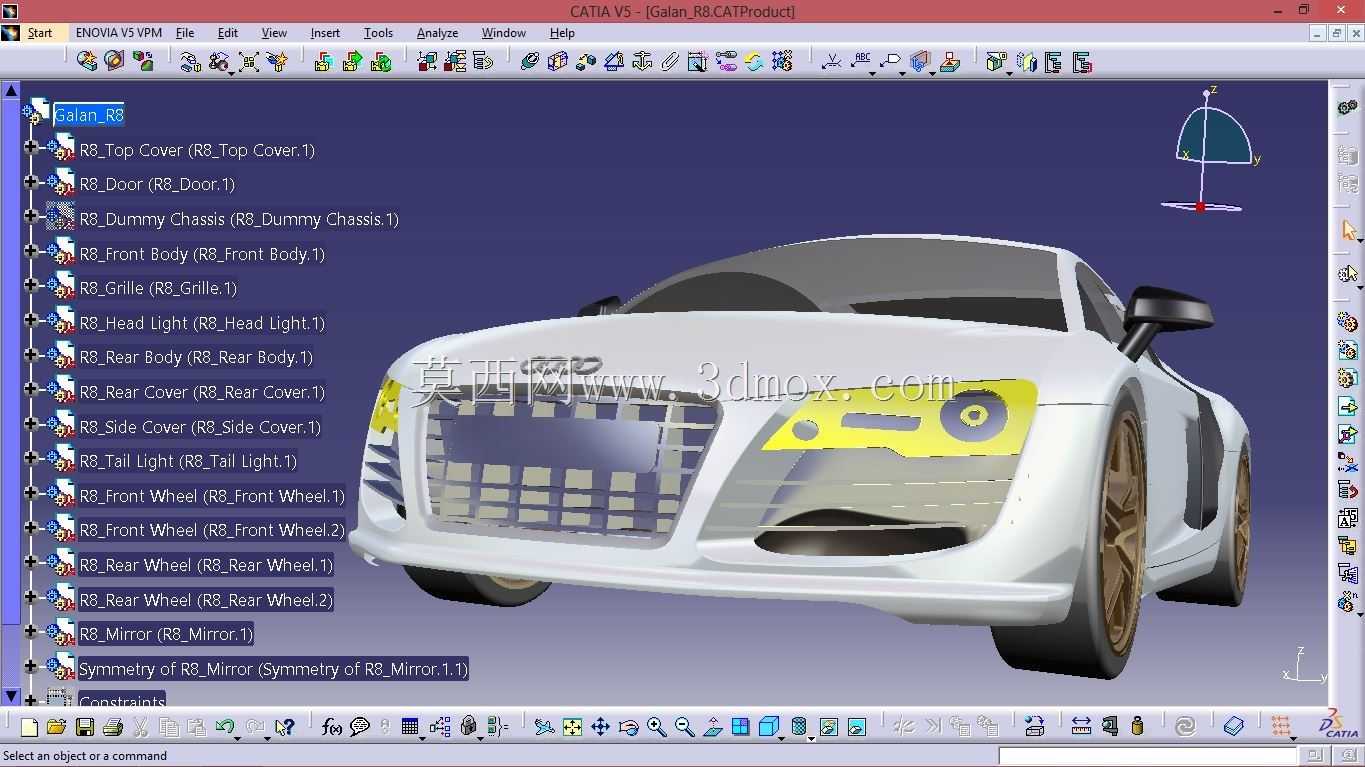This screenshot has width=1365, height=767.
Task: Create a new document with the New icon
Action: click(29, 727)
